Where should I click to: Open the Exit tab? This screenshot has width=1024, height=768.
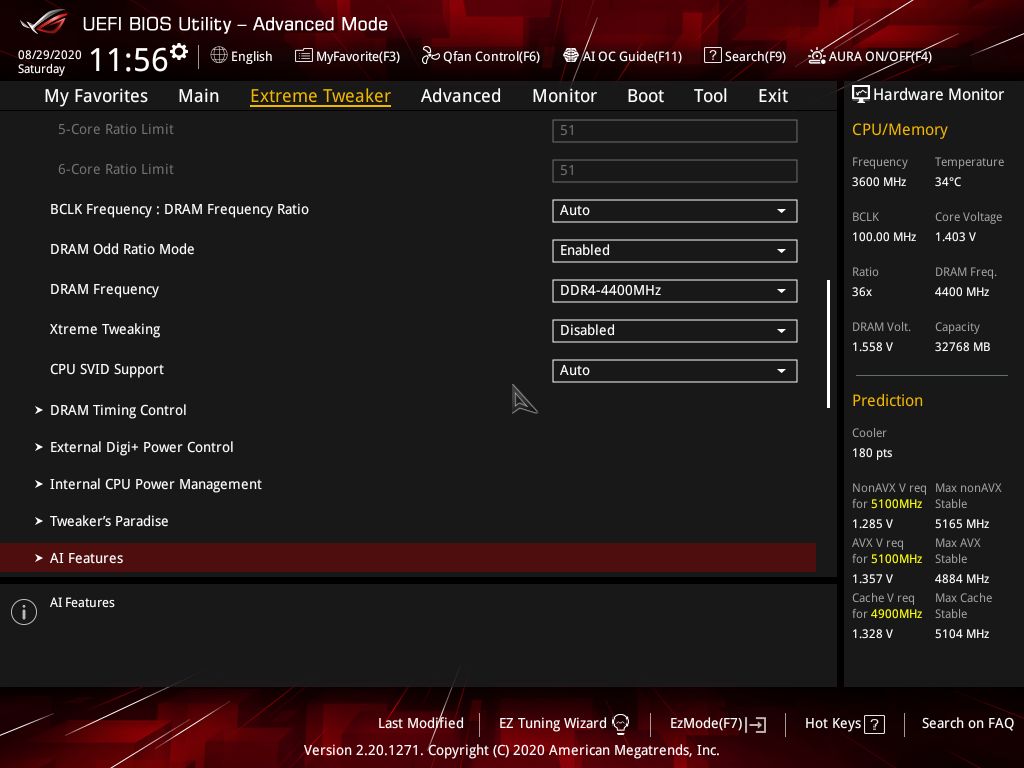[773, 96]
